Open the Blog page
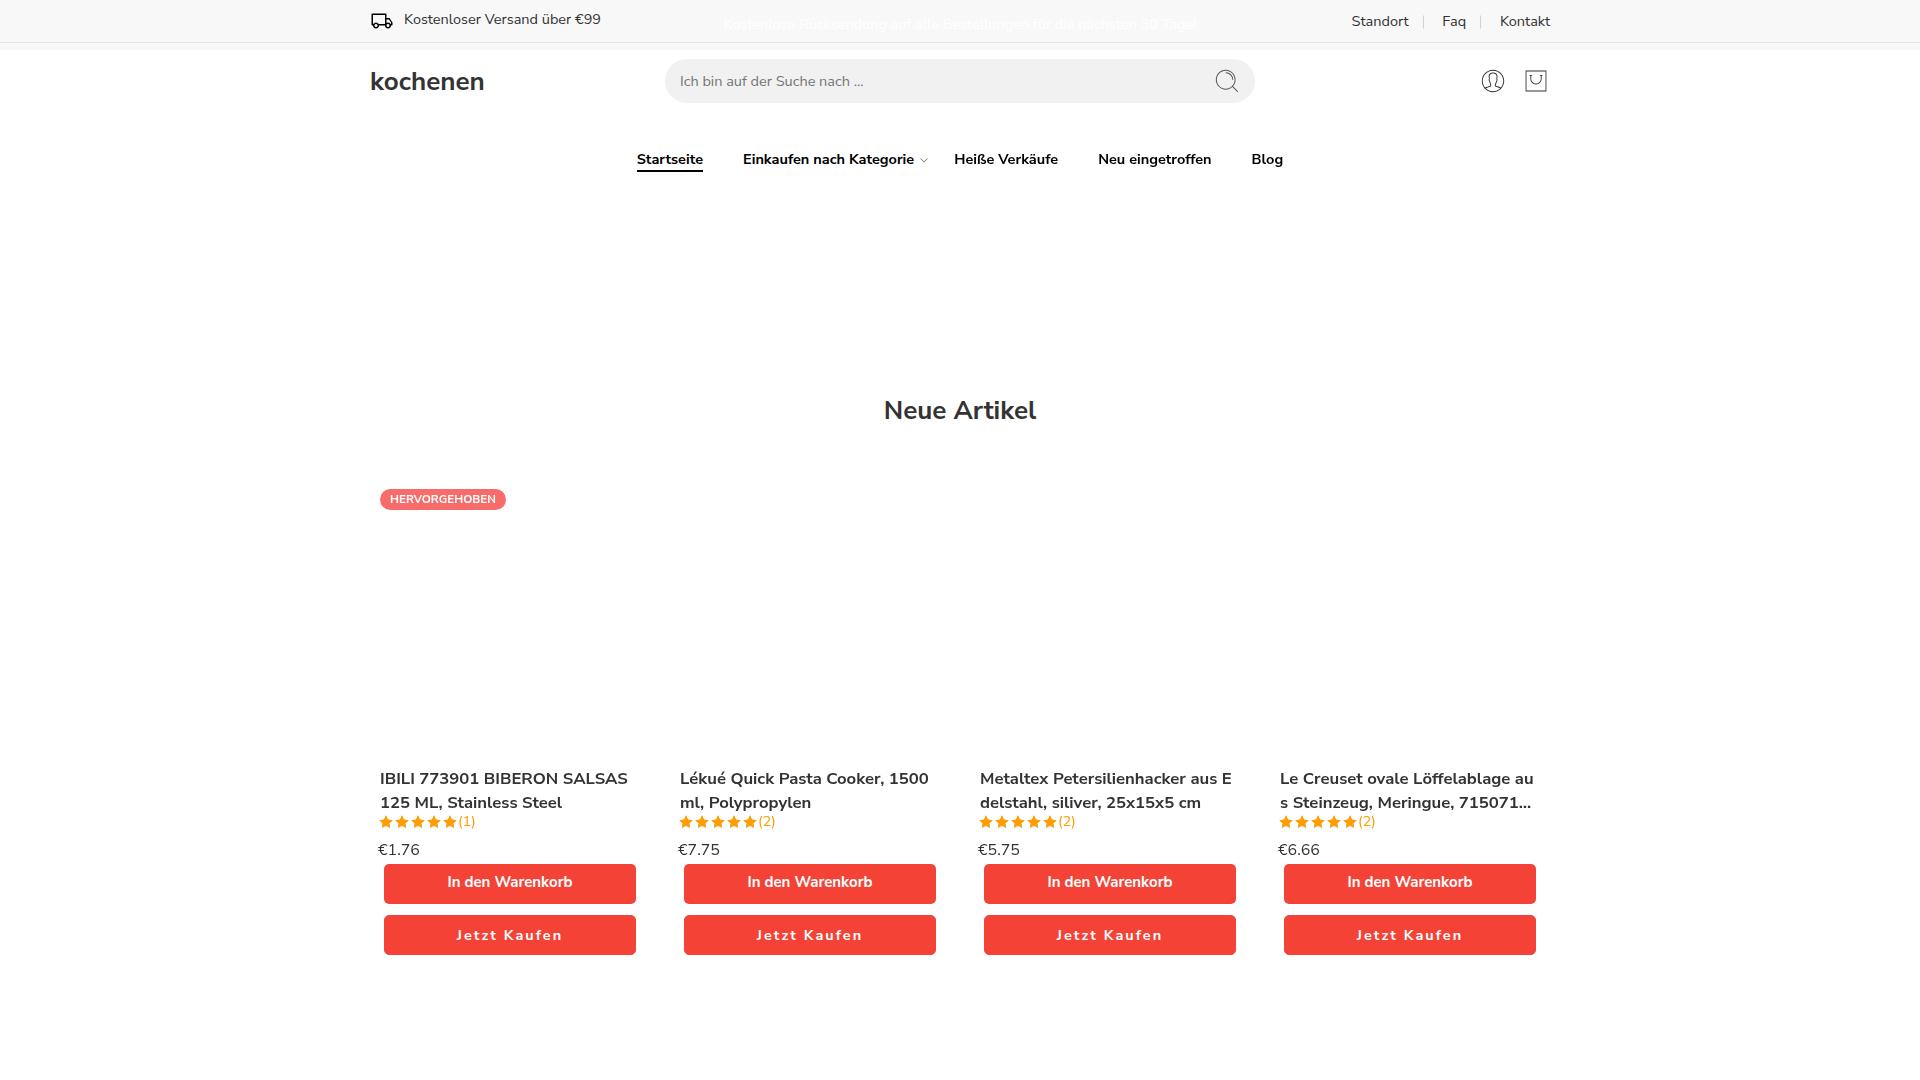 click(1267, 160)
